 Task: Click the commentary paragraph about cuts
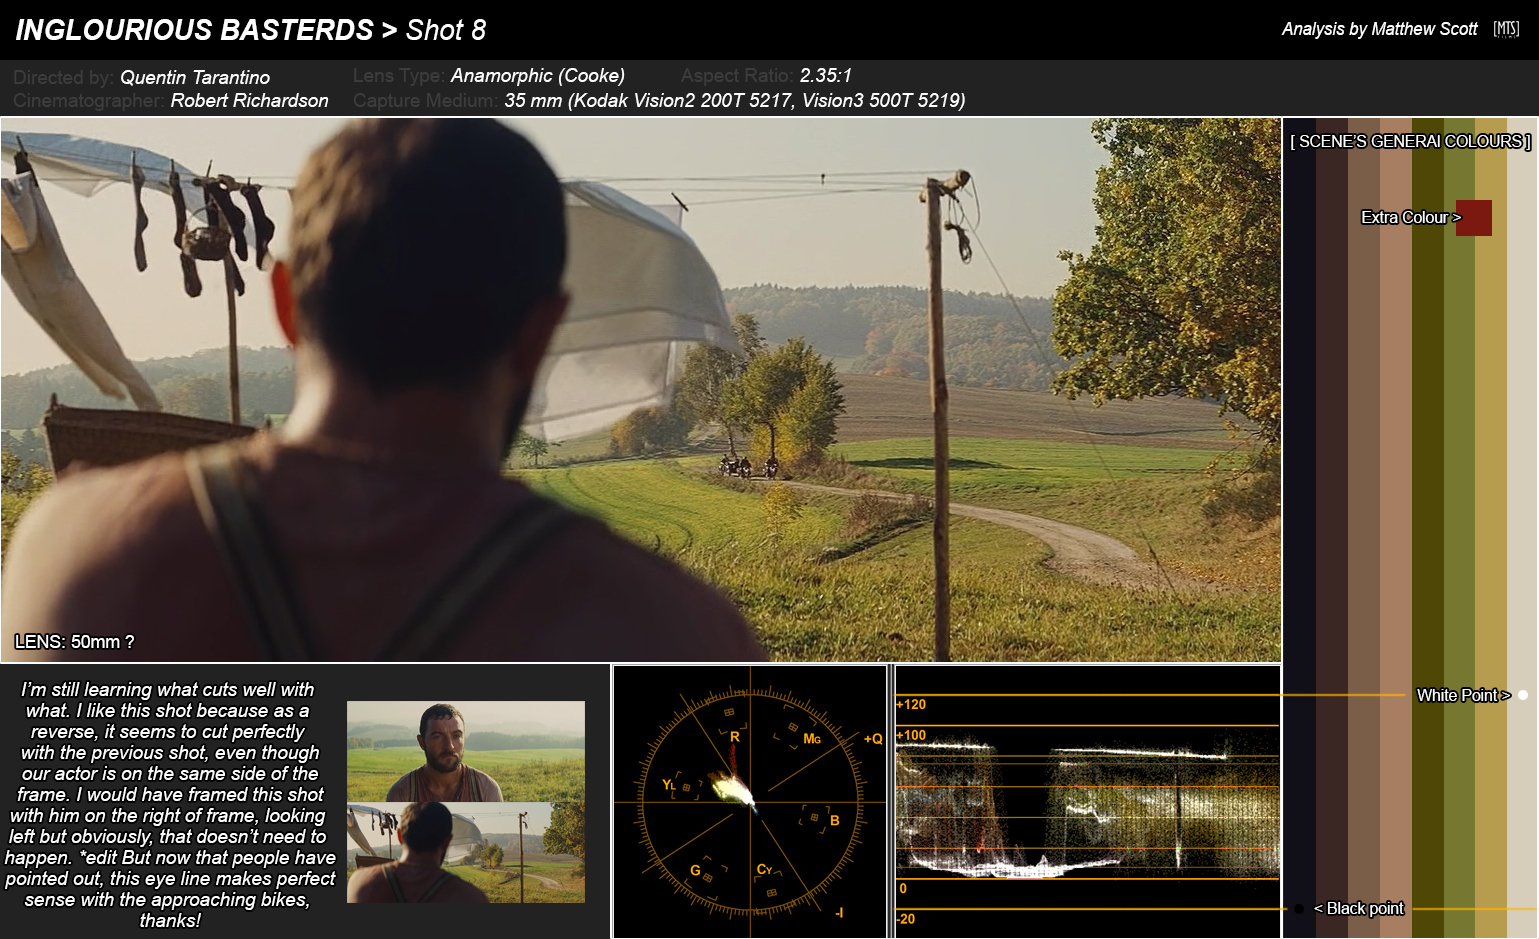coord(170,805)
